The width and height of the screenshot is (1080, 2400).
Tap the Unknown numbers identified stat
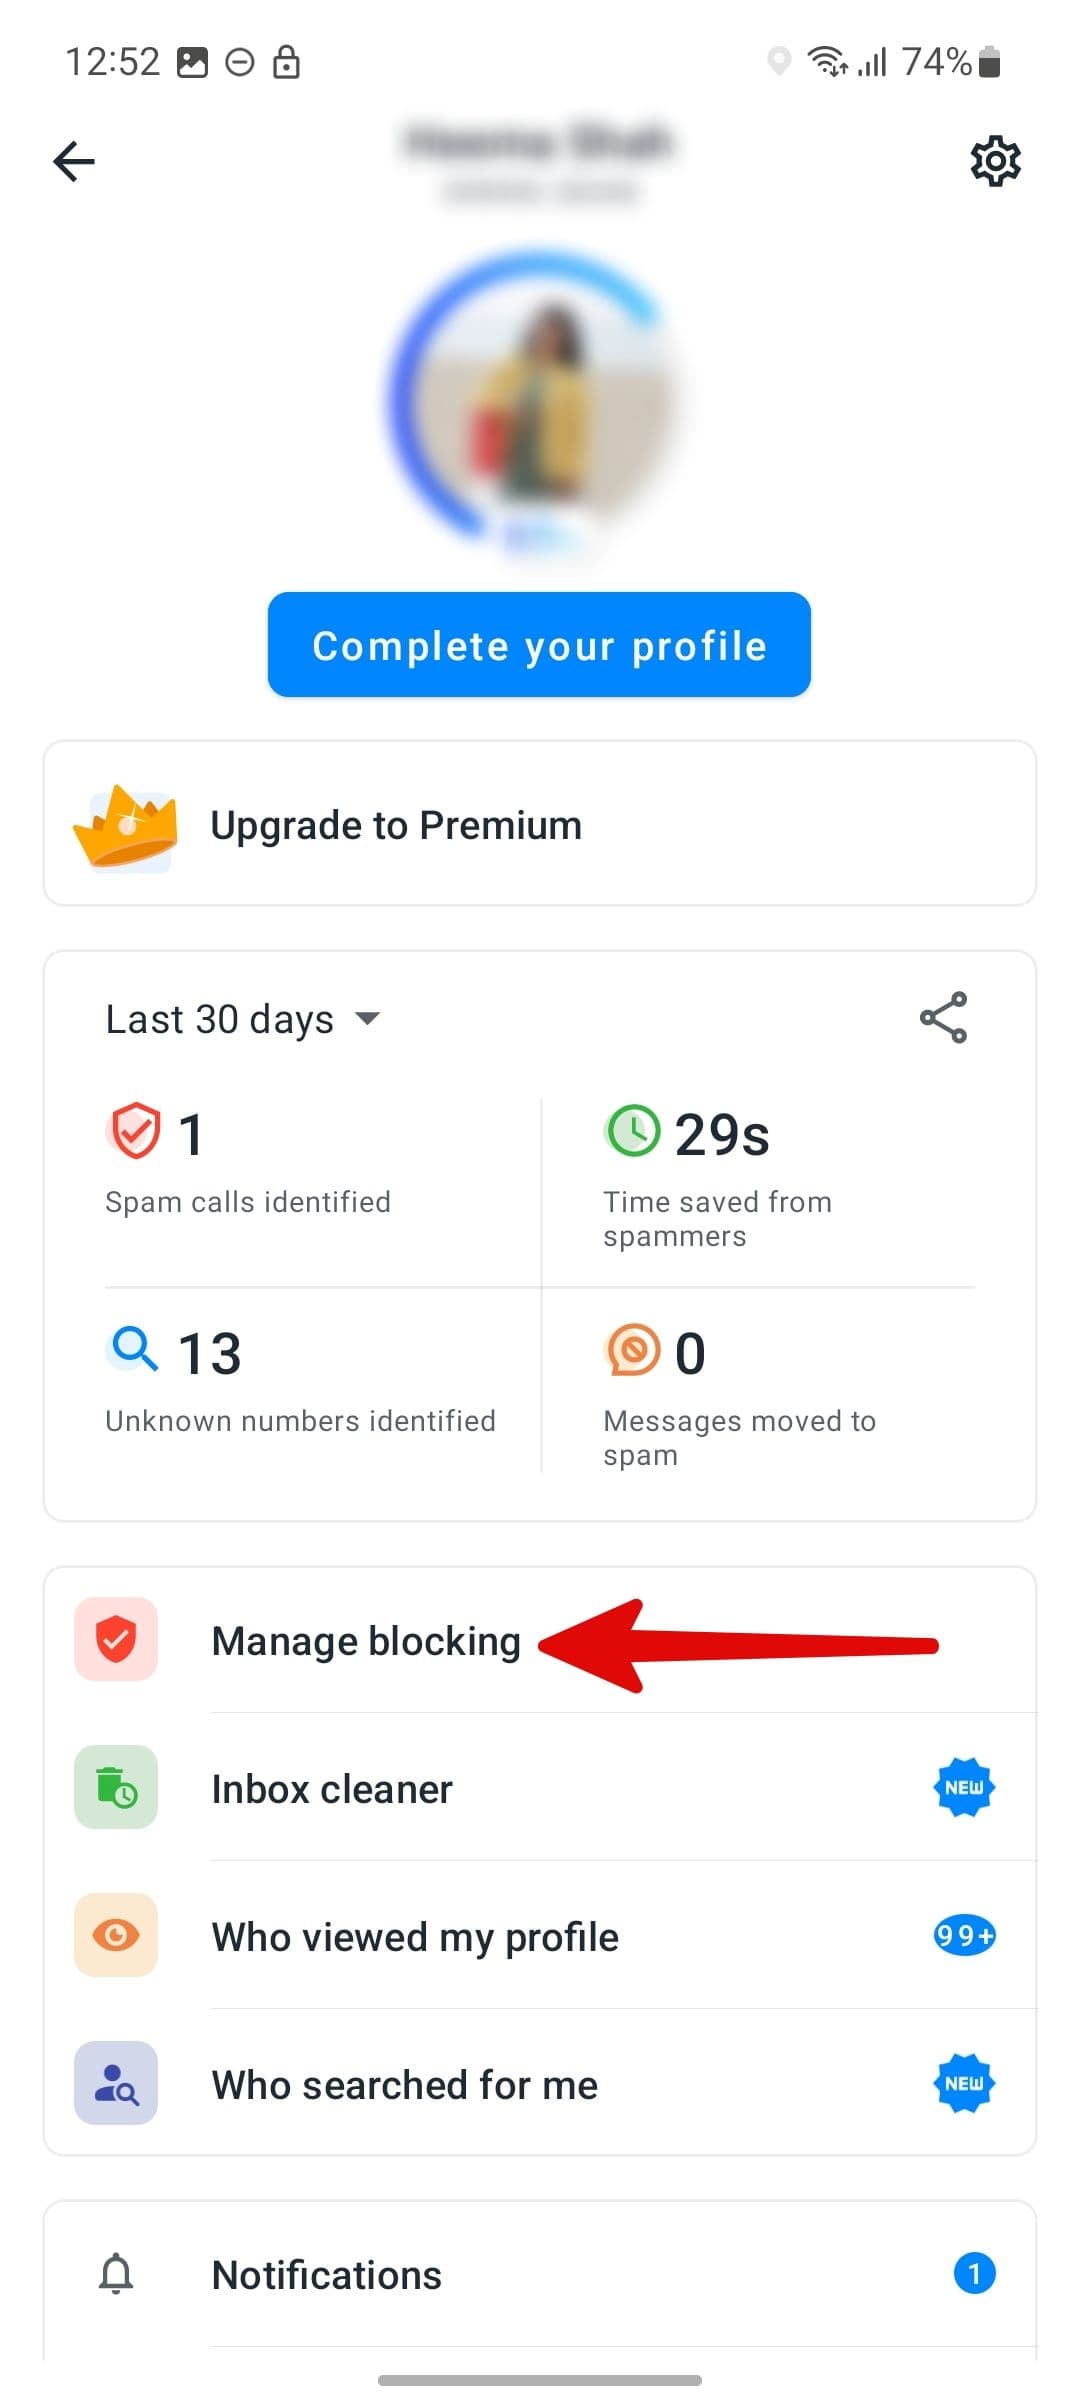(x=300, y=1380)
